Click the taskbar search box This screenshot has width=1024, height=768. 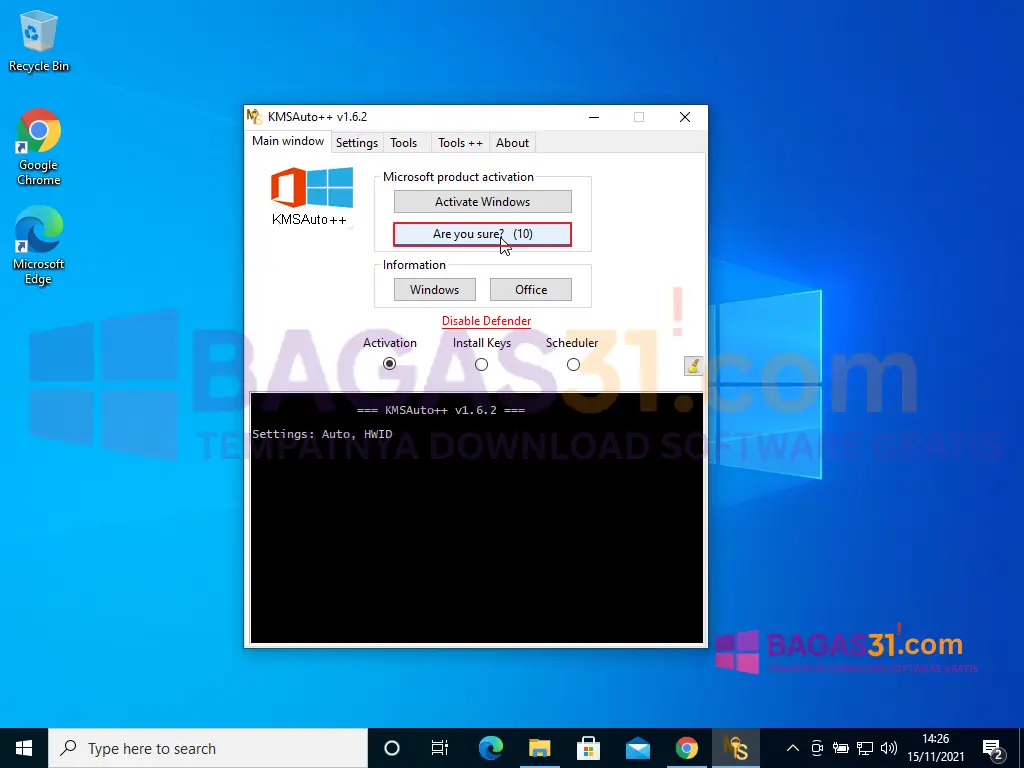pyautogui.click(x=208, y=748)
